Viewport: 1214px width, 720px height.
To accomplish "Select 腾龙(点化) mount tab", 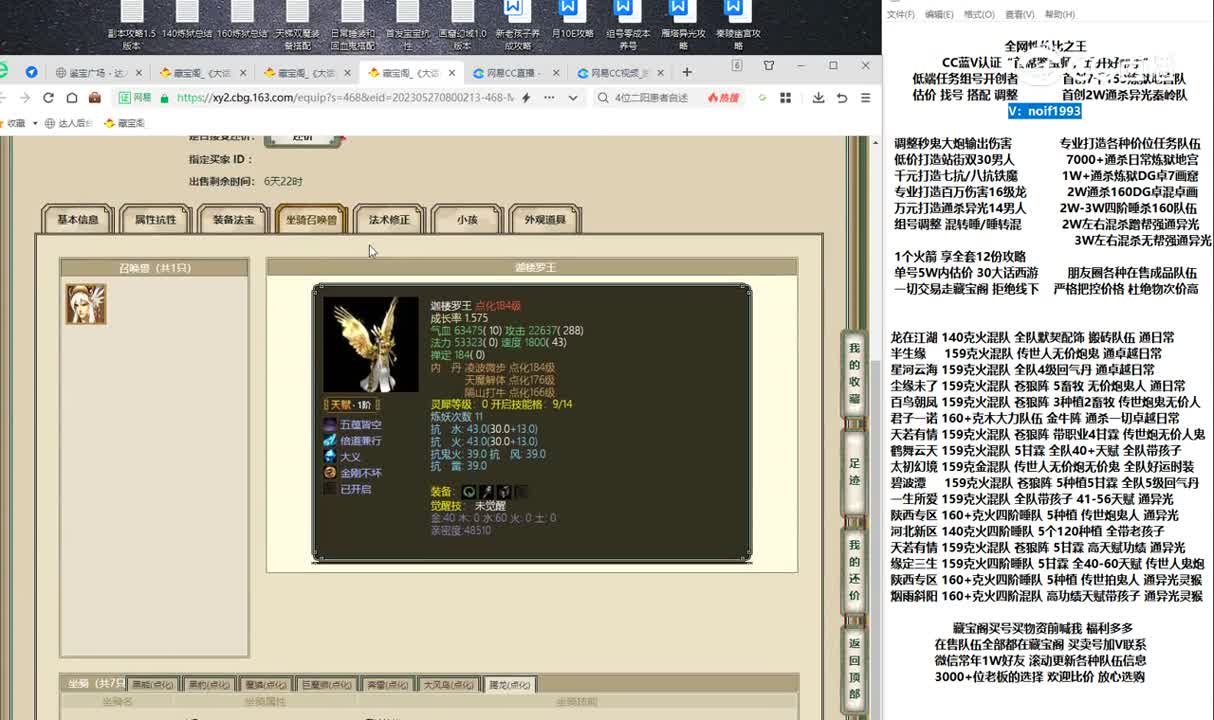I will tap(509, 685).
